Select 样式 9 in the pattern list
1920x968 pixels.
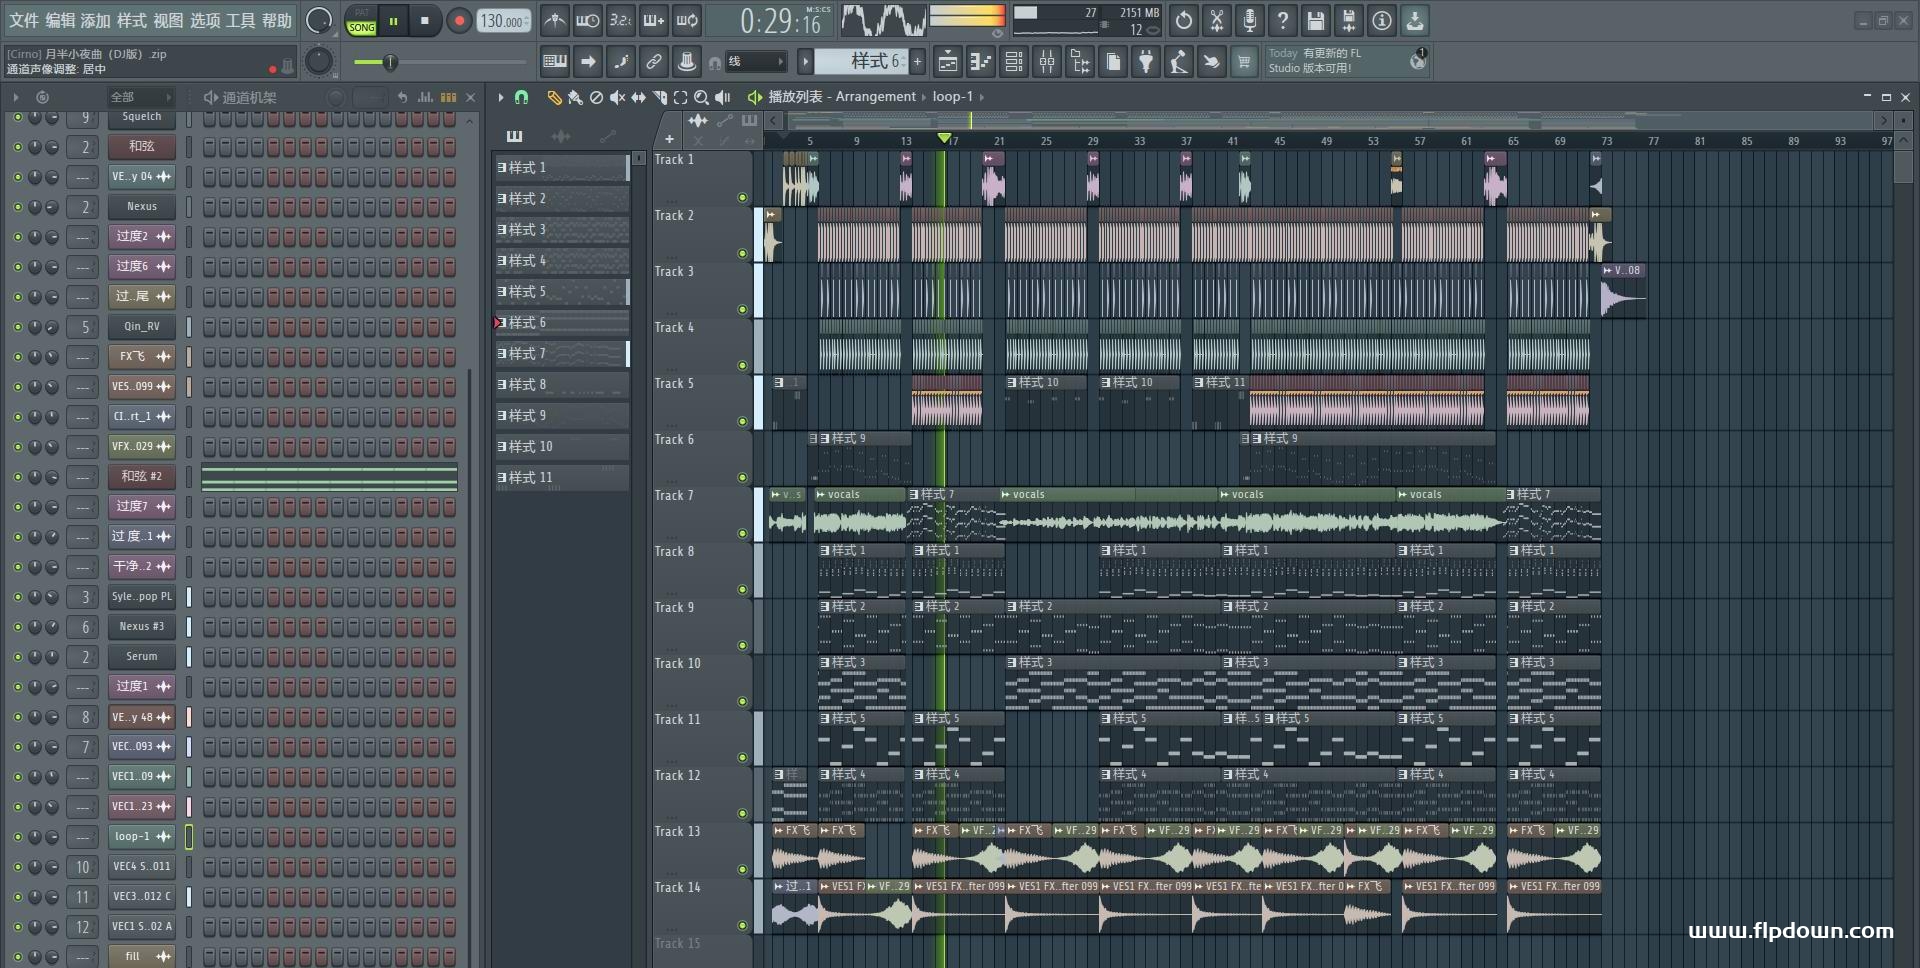561,416
